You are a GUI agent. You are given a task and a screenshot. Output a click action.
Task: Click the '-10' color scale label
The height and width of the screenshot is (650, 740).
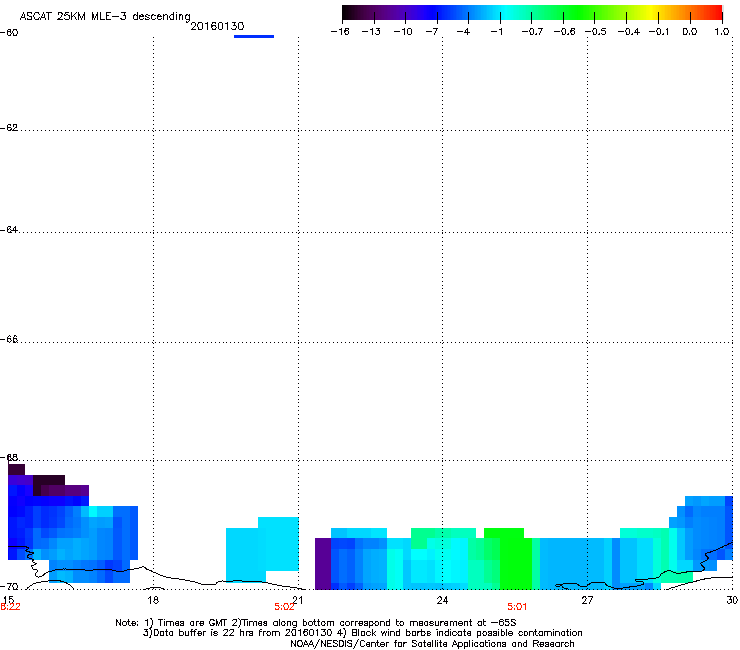pos(403,32)
